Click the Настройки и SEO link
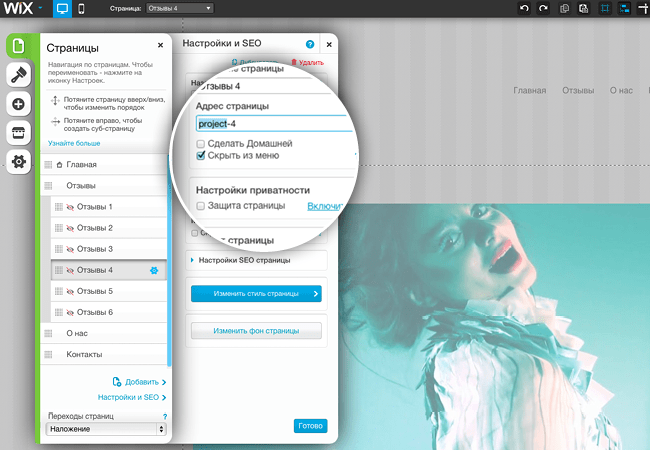The width and height of the screenshot is (650, 450). tap(132, 397)
